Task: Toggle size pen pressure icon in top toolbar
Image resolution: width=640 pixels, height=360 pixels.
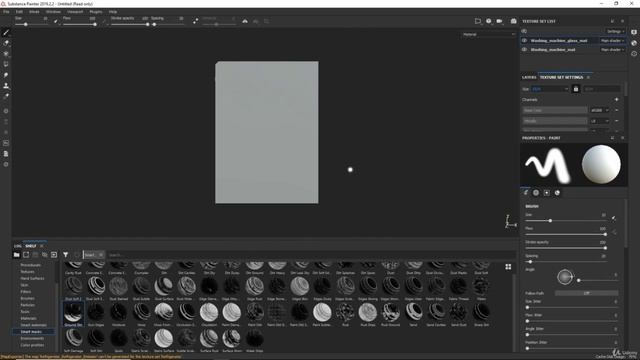Action: pyautogui.click(x=56, y=21)
